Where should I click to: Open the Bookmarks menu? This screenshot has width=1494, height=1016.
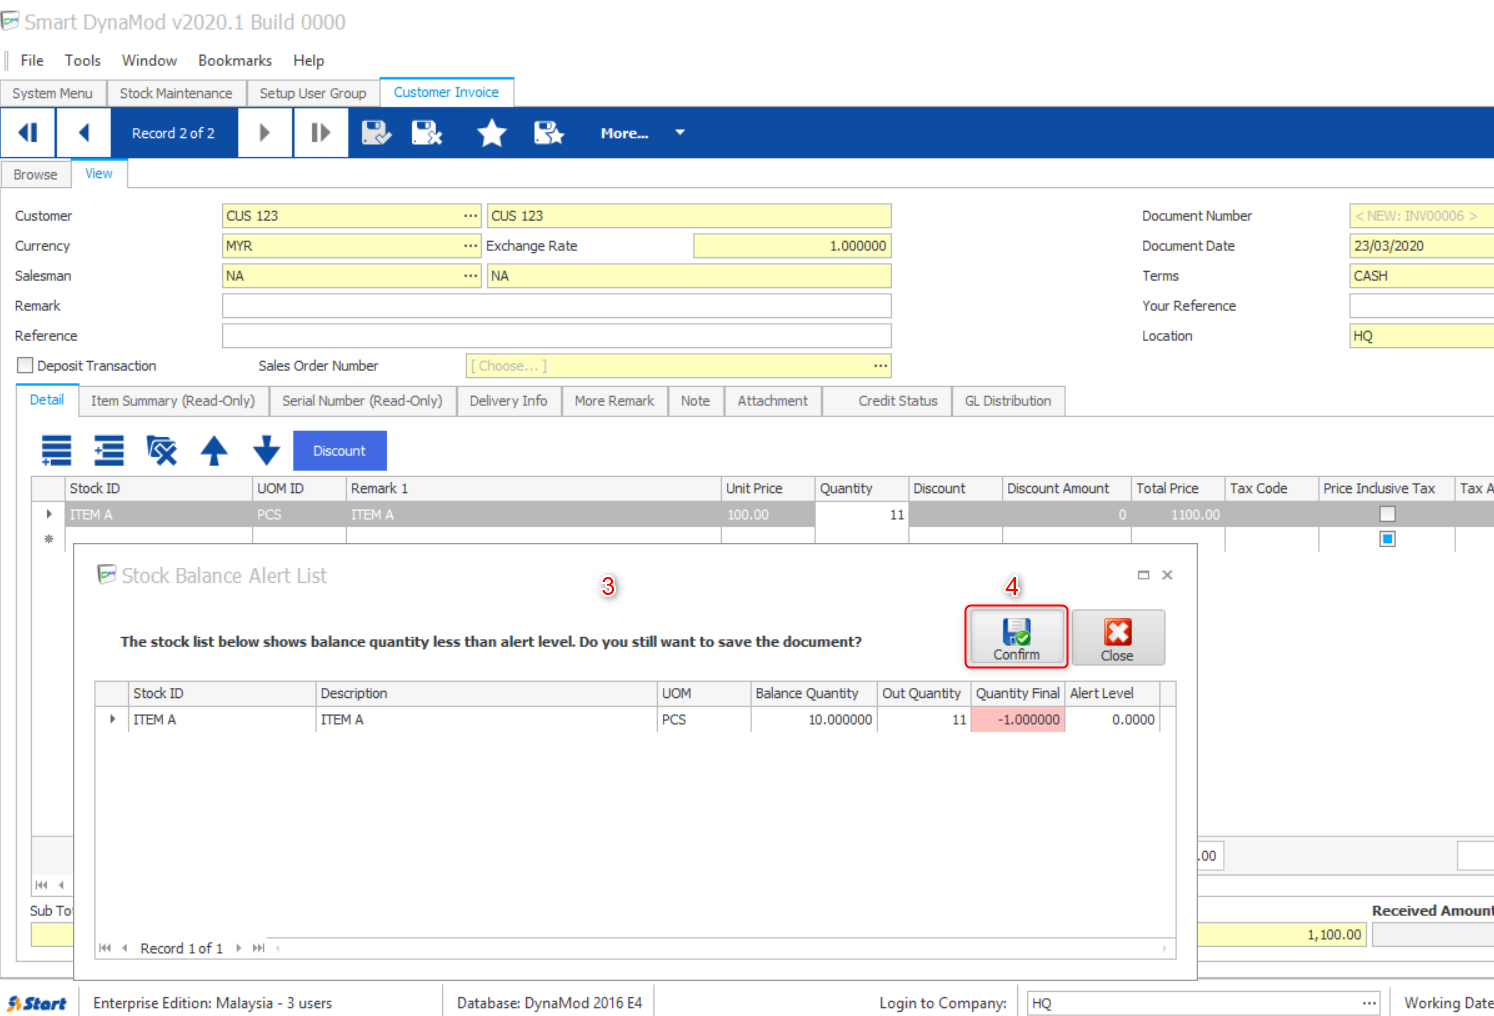(235, 61)
